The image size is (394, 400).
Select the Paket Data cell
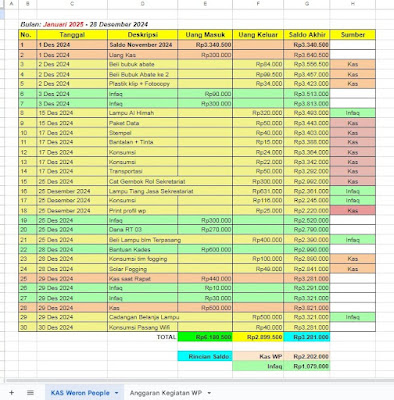(x=143, y=123)
